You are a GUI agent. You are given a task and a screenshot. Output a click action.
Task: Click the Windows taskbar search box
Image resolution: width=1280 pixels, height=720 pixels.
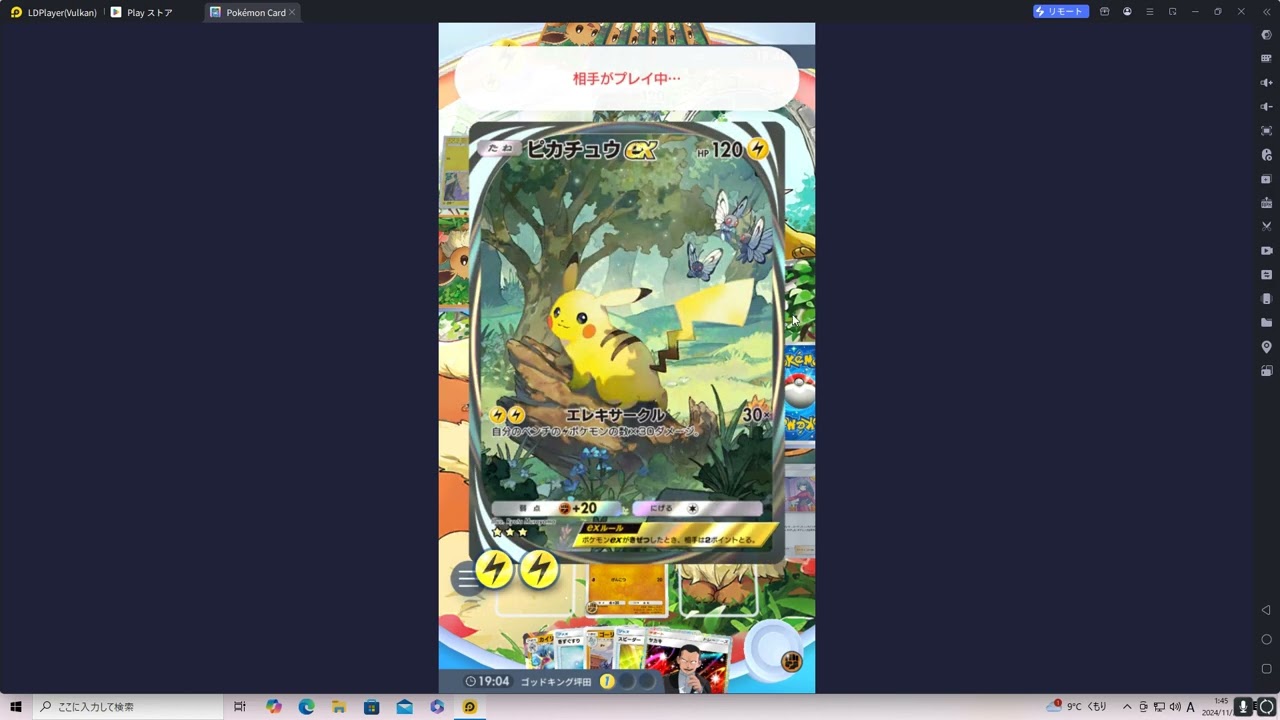click(128, 707)
